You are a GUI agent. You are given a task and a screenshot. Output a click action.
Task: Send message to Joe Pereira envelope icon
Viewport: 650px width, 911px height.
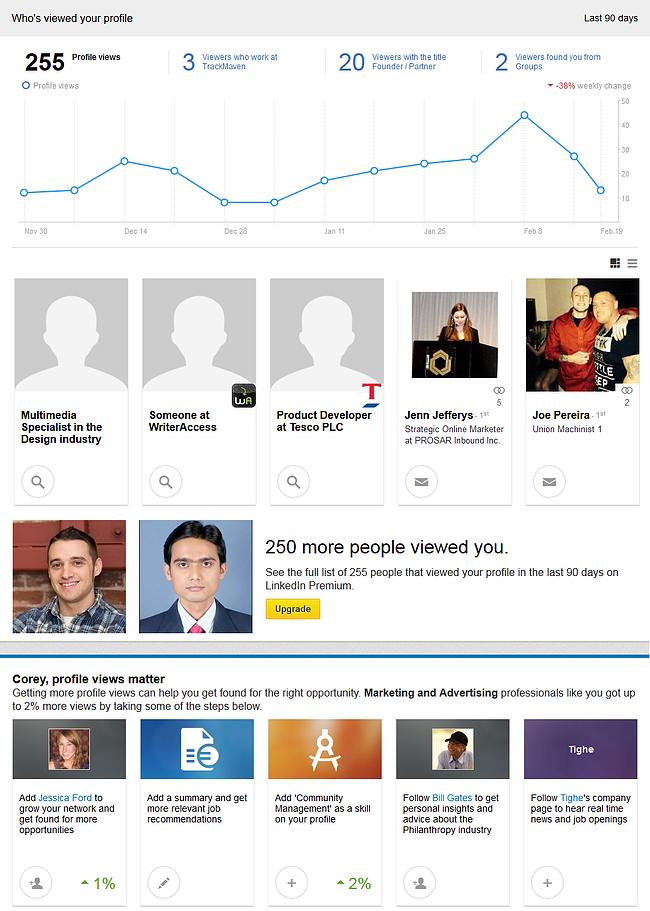point(549,482)
